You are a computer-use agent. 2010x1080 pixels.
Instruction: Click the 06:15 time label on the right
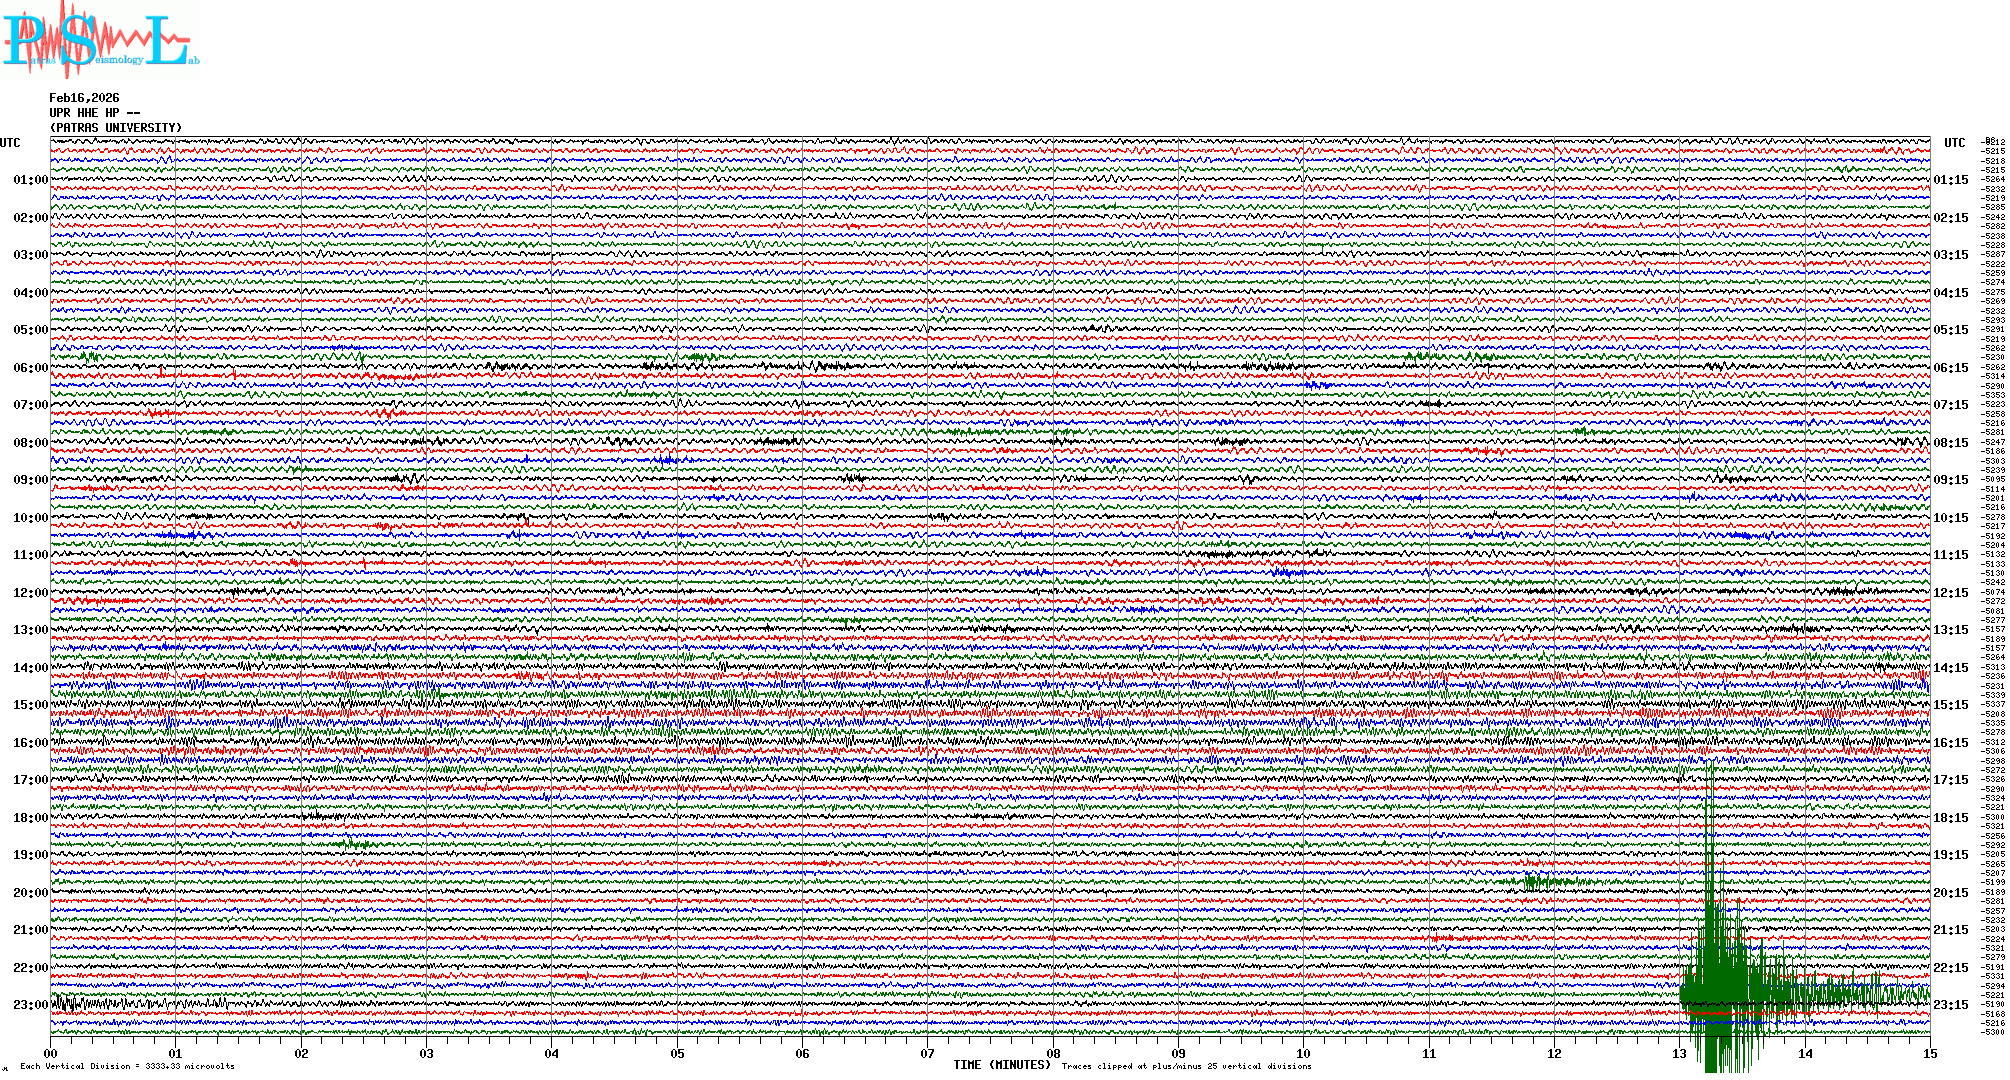1950,368
